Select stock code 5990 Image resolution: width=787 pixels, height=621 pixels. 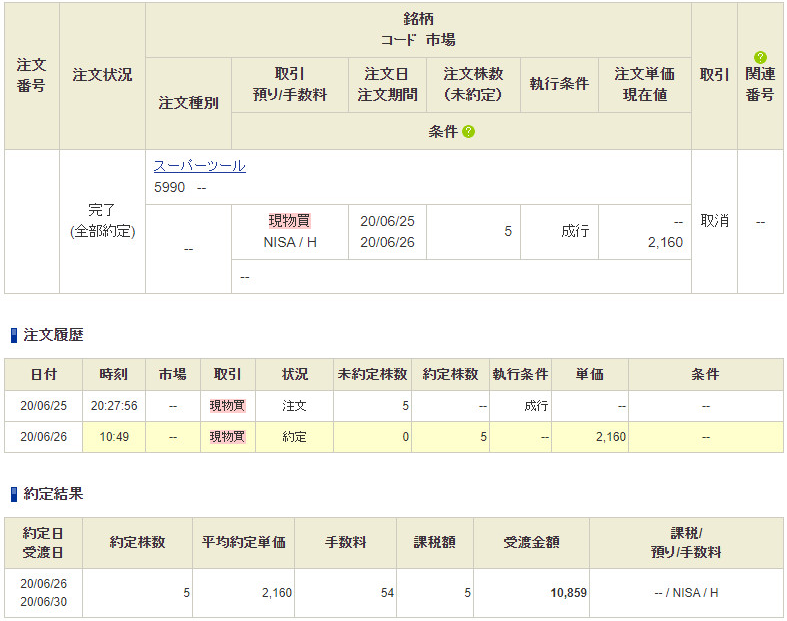[x=169, y=188]
